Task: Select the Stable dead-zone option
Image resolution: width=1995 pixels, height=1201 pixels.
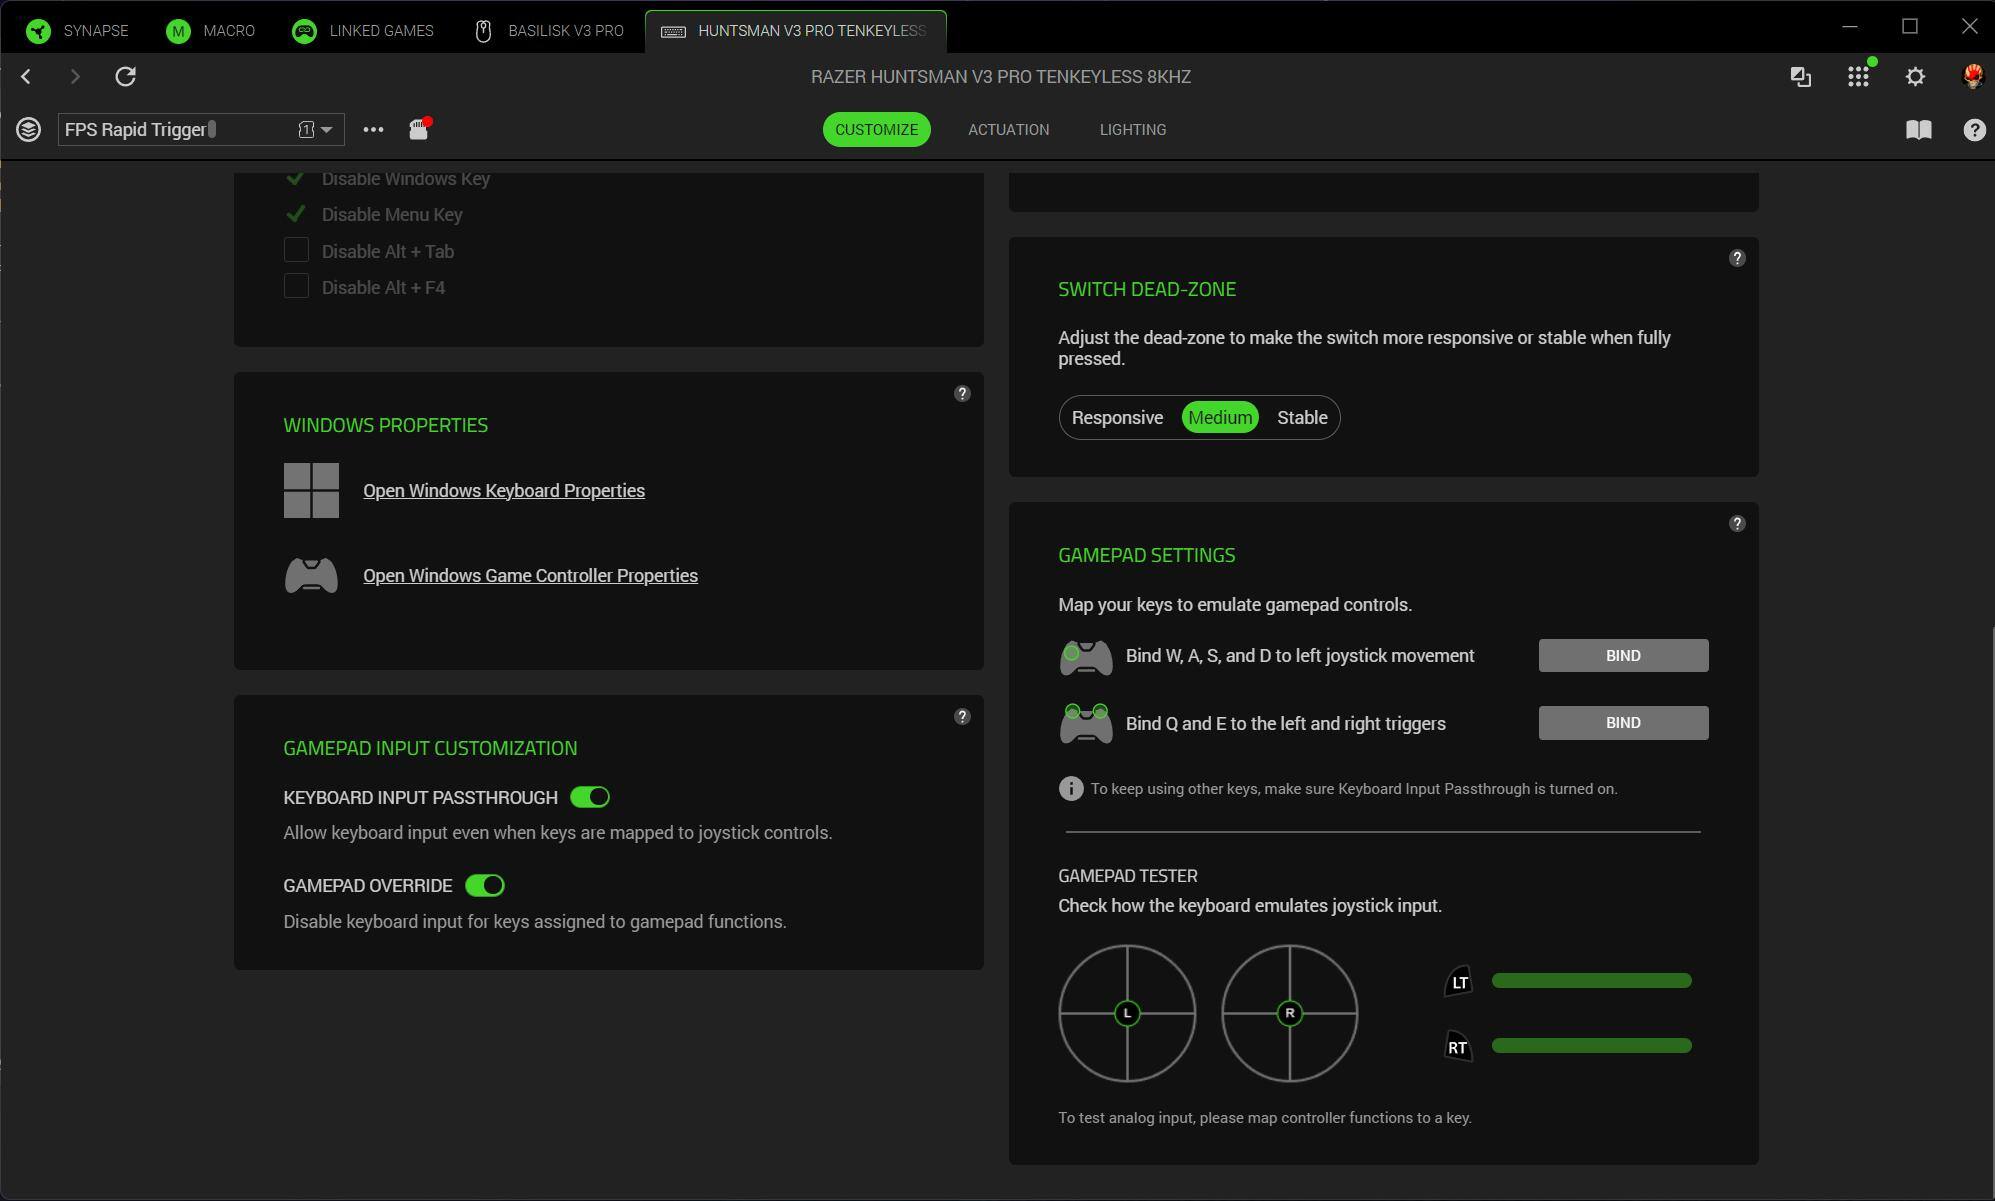Action: click(1301, 418)
